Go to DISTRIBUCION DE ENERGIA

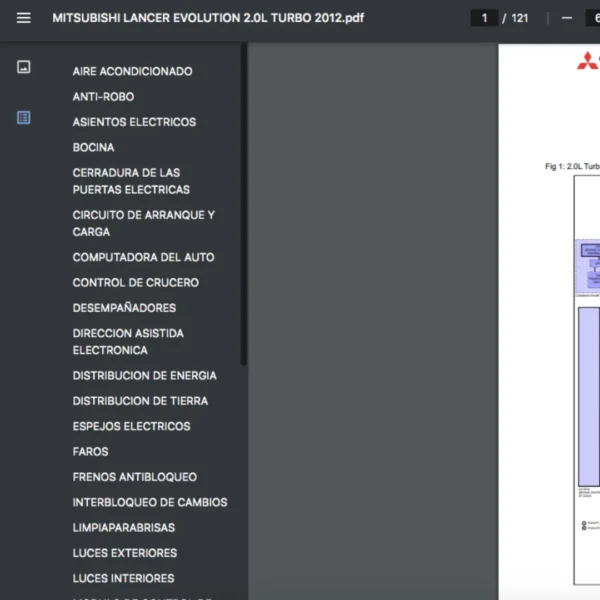click(x=144, y=376)
